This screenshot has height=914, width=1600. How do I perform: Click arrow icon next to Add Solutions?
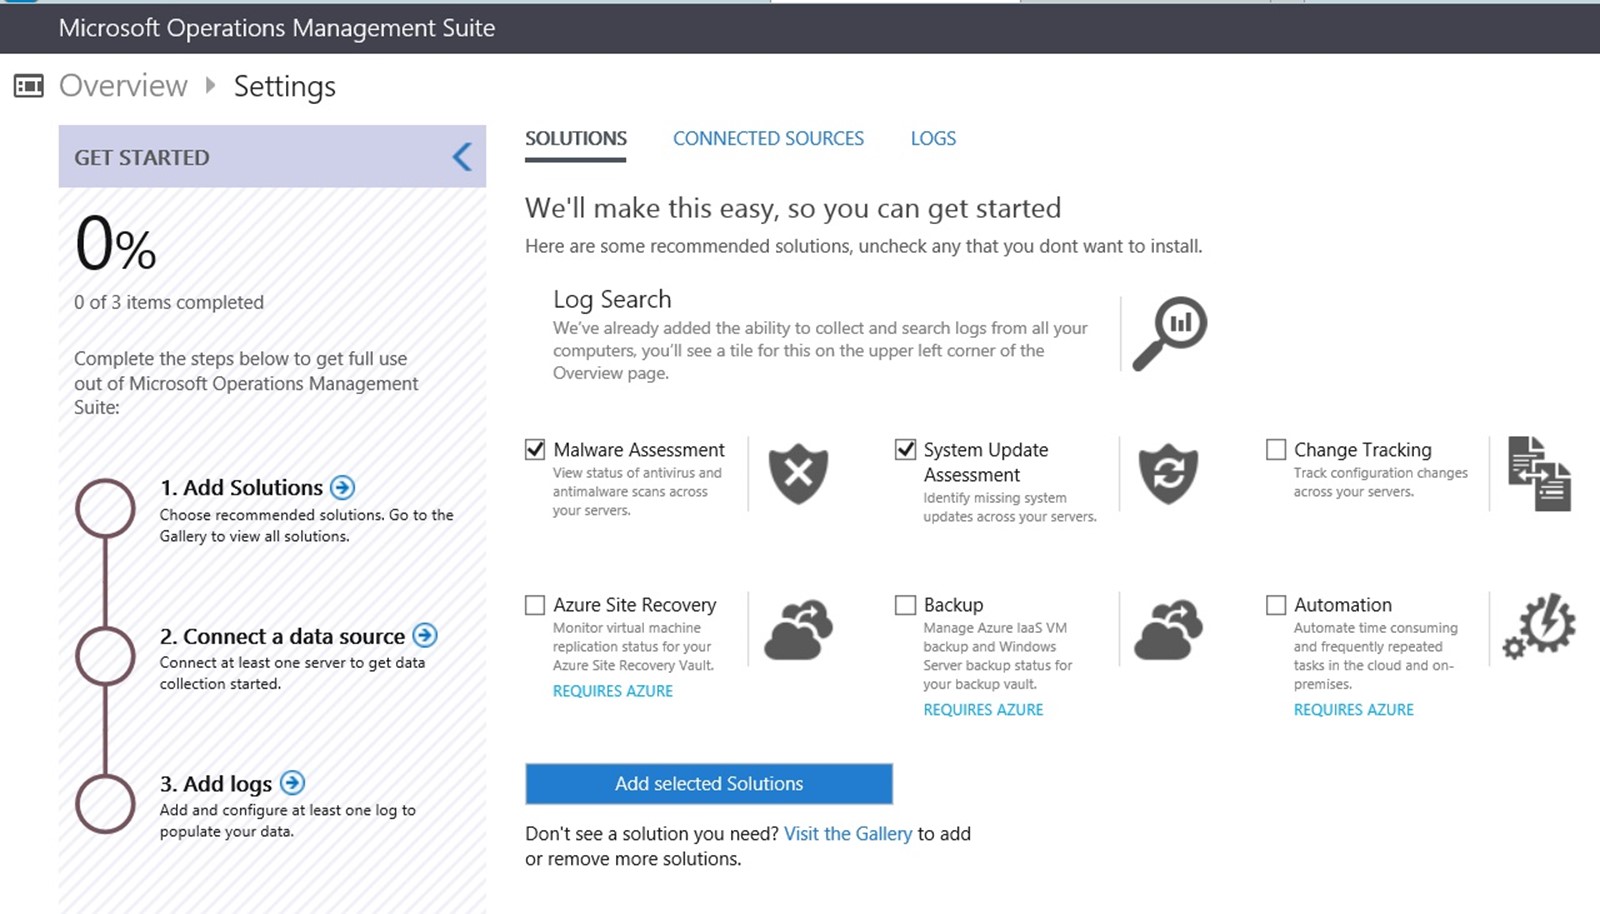(x=342, y=487)
